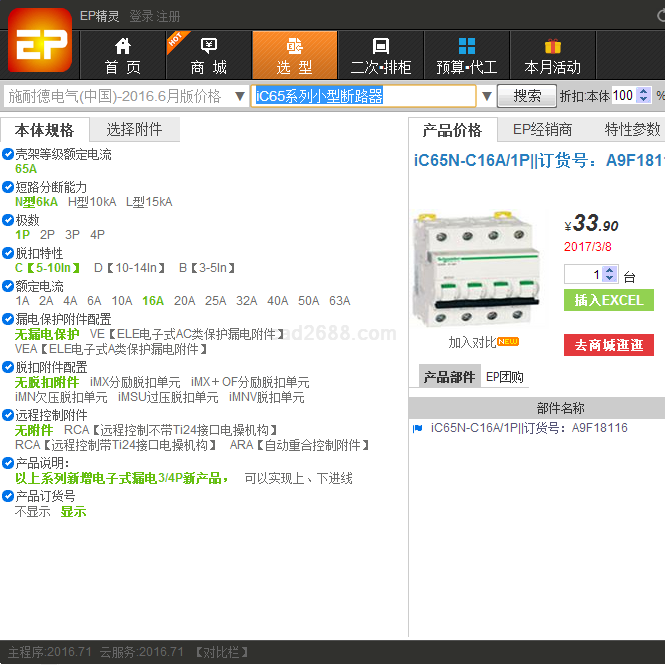Go to 首页 home icon
This screenshot has width=665, height=665.
[x=123, y=46]
